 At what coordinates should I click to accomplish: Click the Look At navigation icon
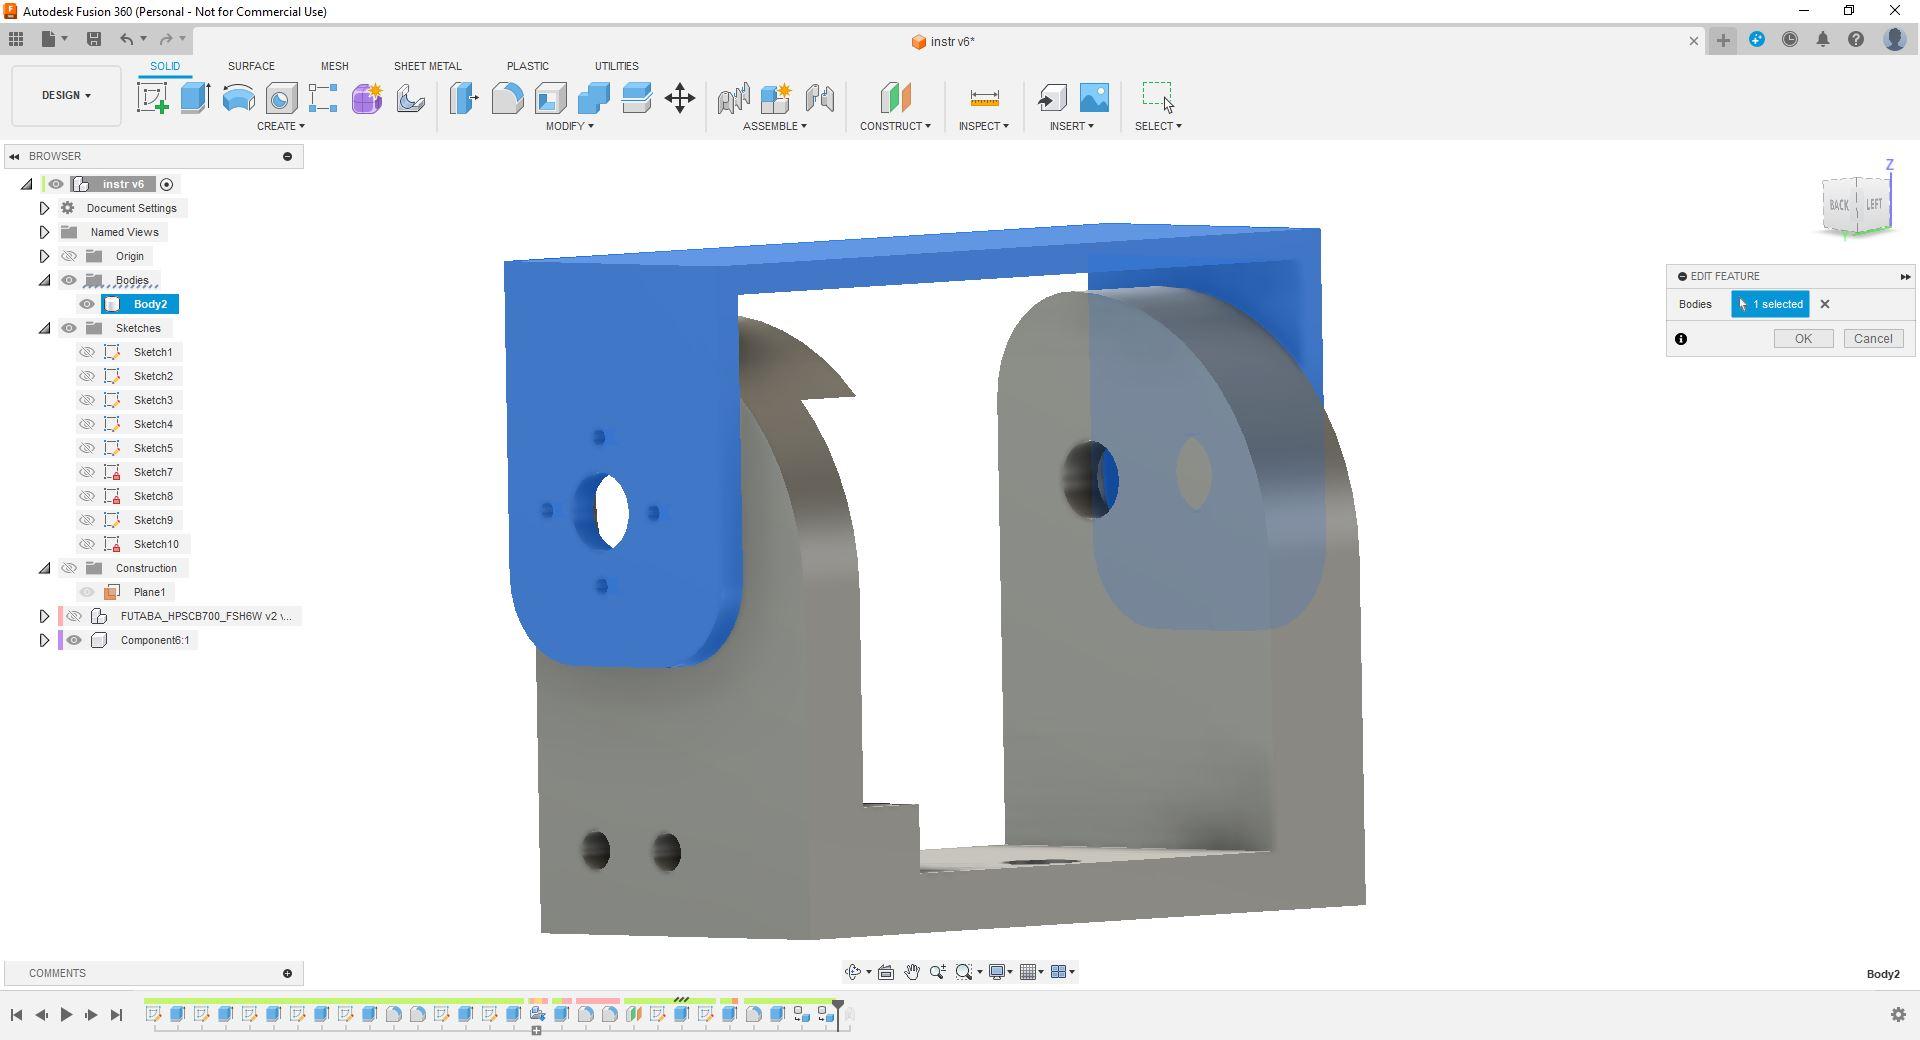coord(886,972)
